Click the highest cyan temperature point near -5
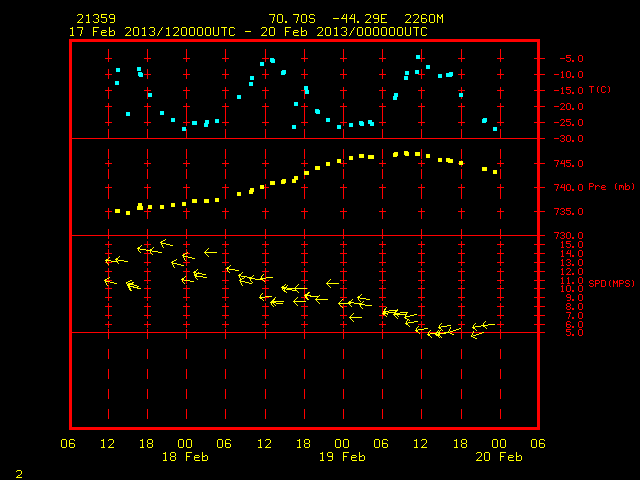Viewport: 640px width, 480px height. point(418,57)
